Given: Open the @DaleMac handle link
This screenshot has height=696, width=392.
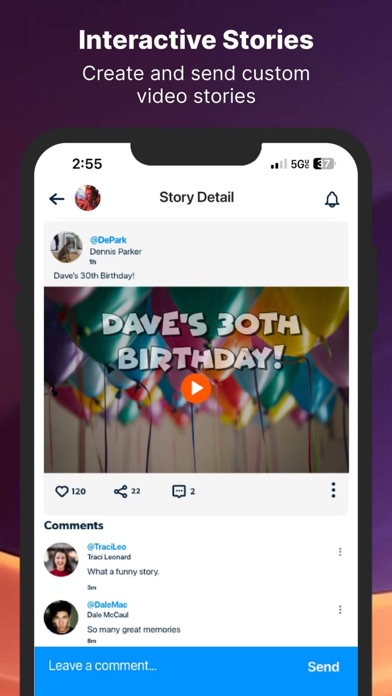Looking at the screenshot, I should [107, 605].
